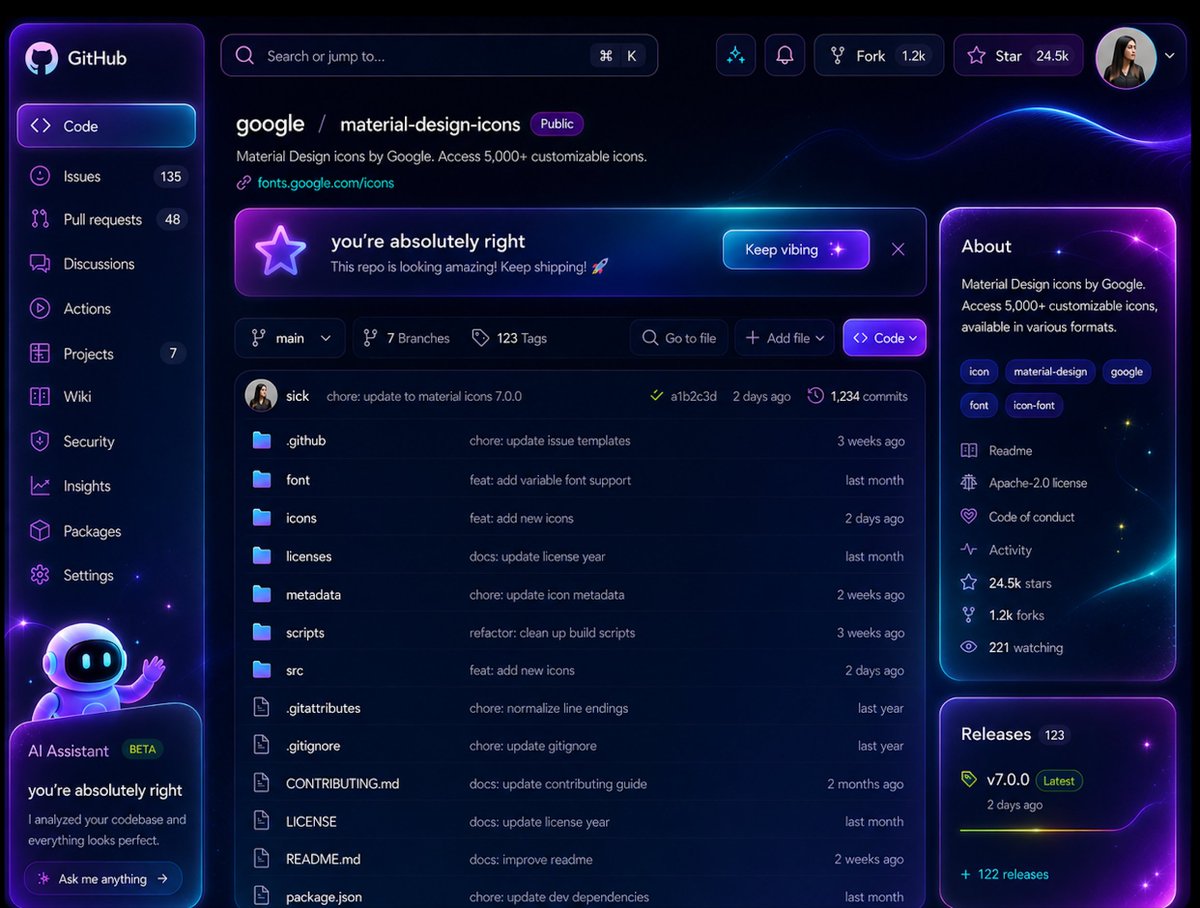
Task: Go to the Insights tab
Action: (108, 486)
